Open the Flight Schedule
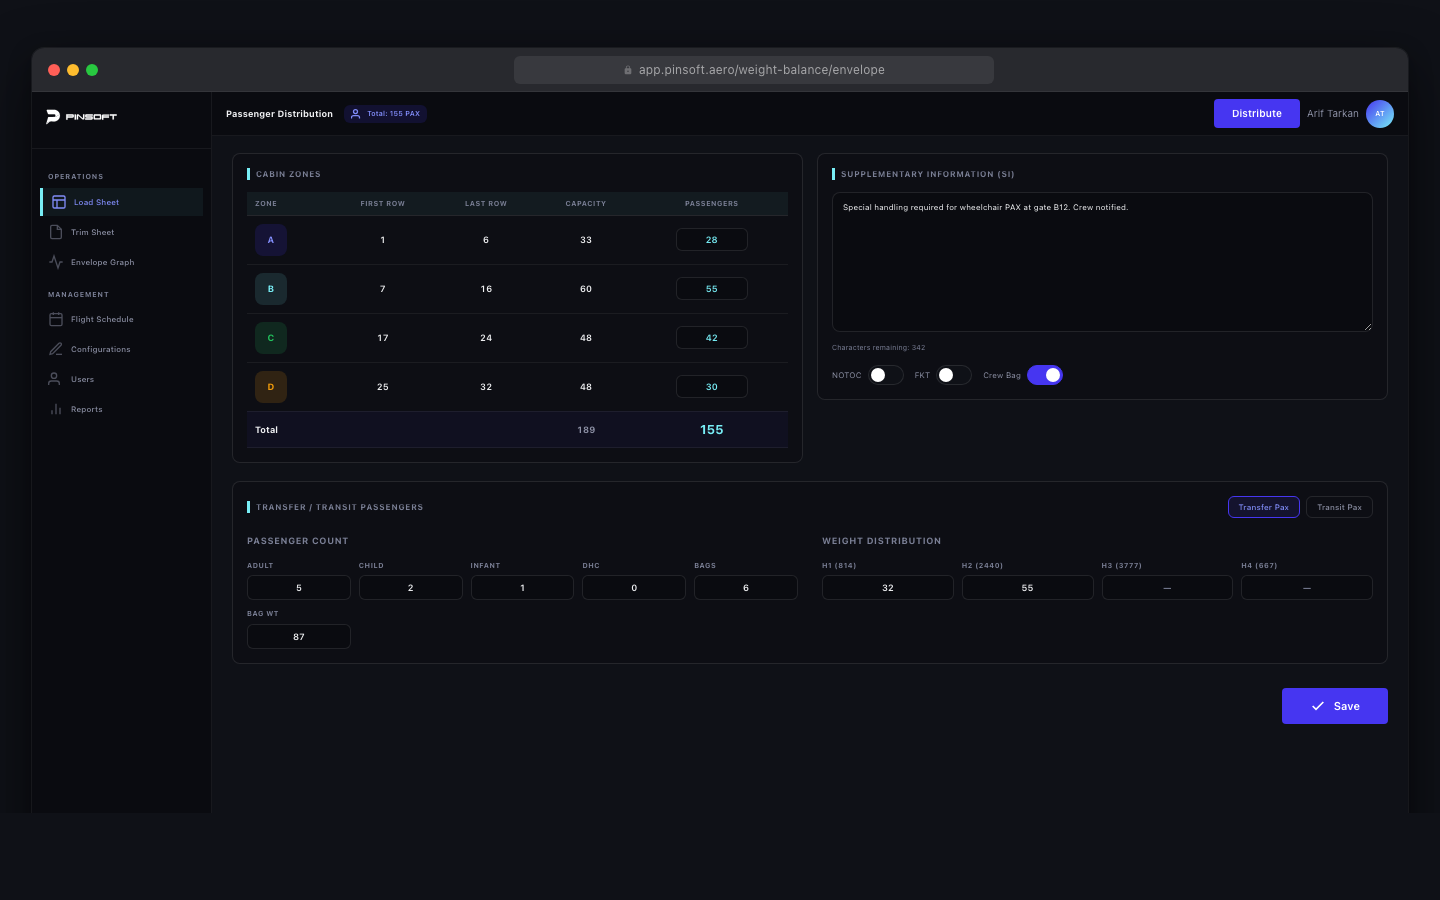 pyautogui.click(x=102, y=318)
